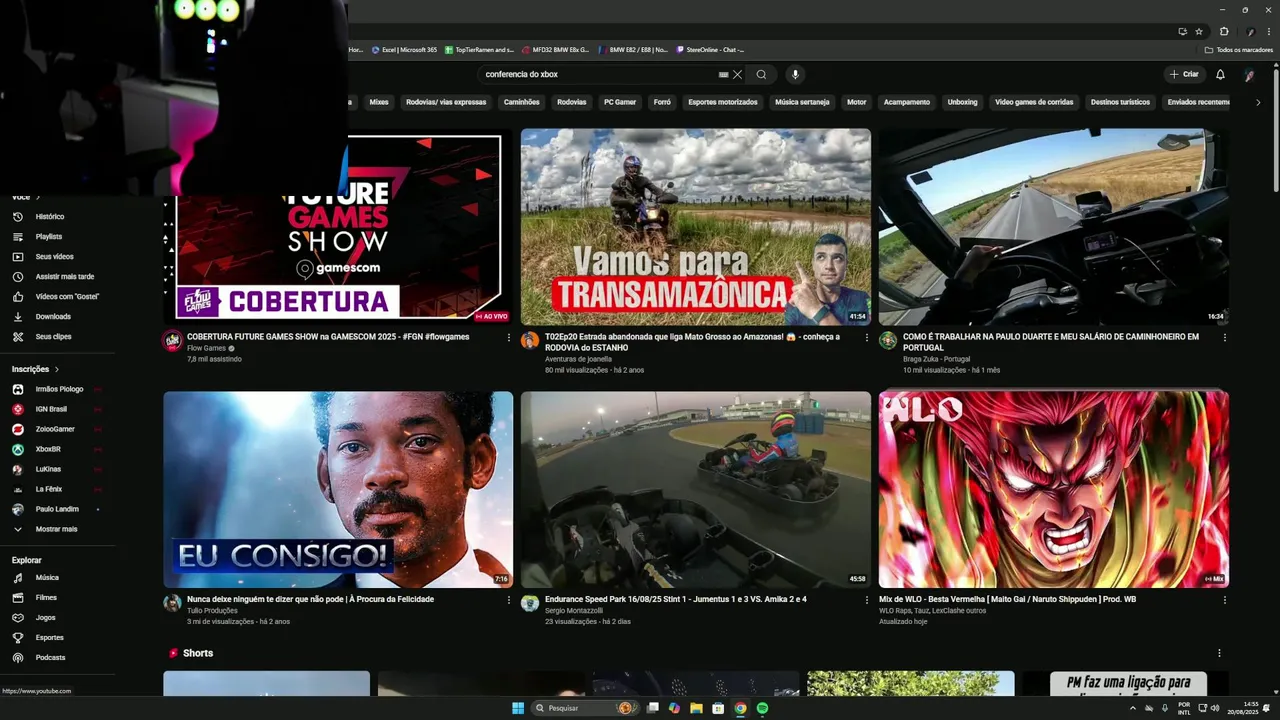Filter by the Música sertaneja chip
This screenshot has height=720, width=1280.
pyautogui.click(x=802, y=102)
